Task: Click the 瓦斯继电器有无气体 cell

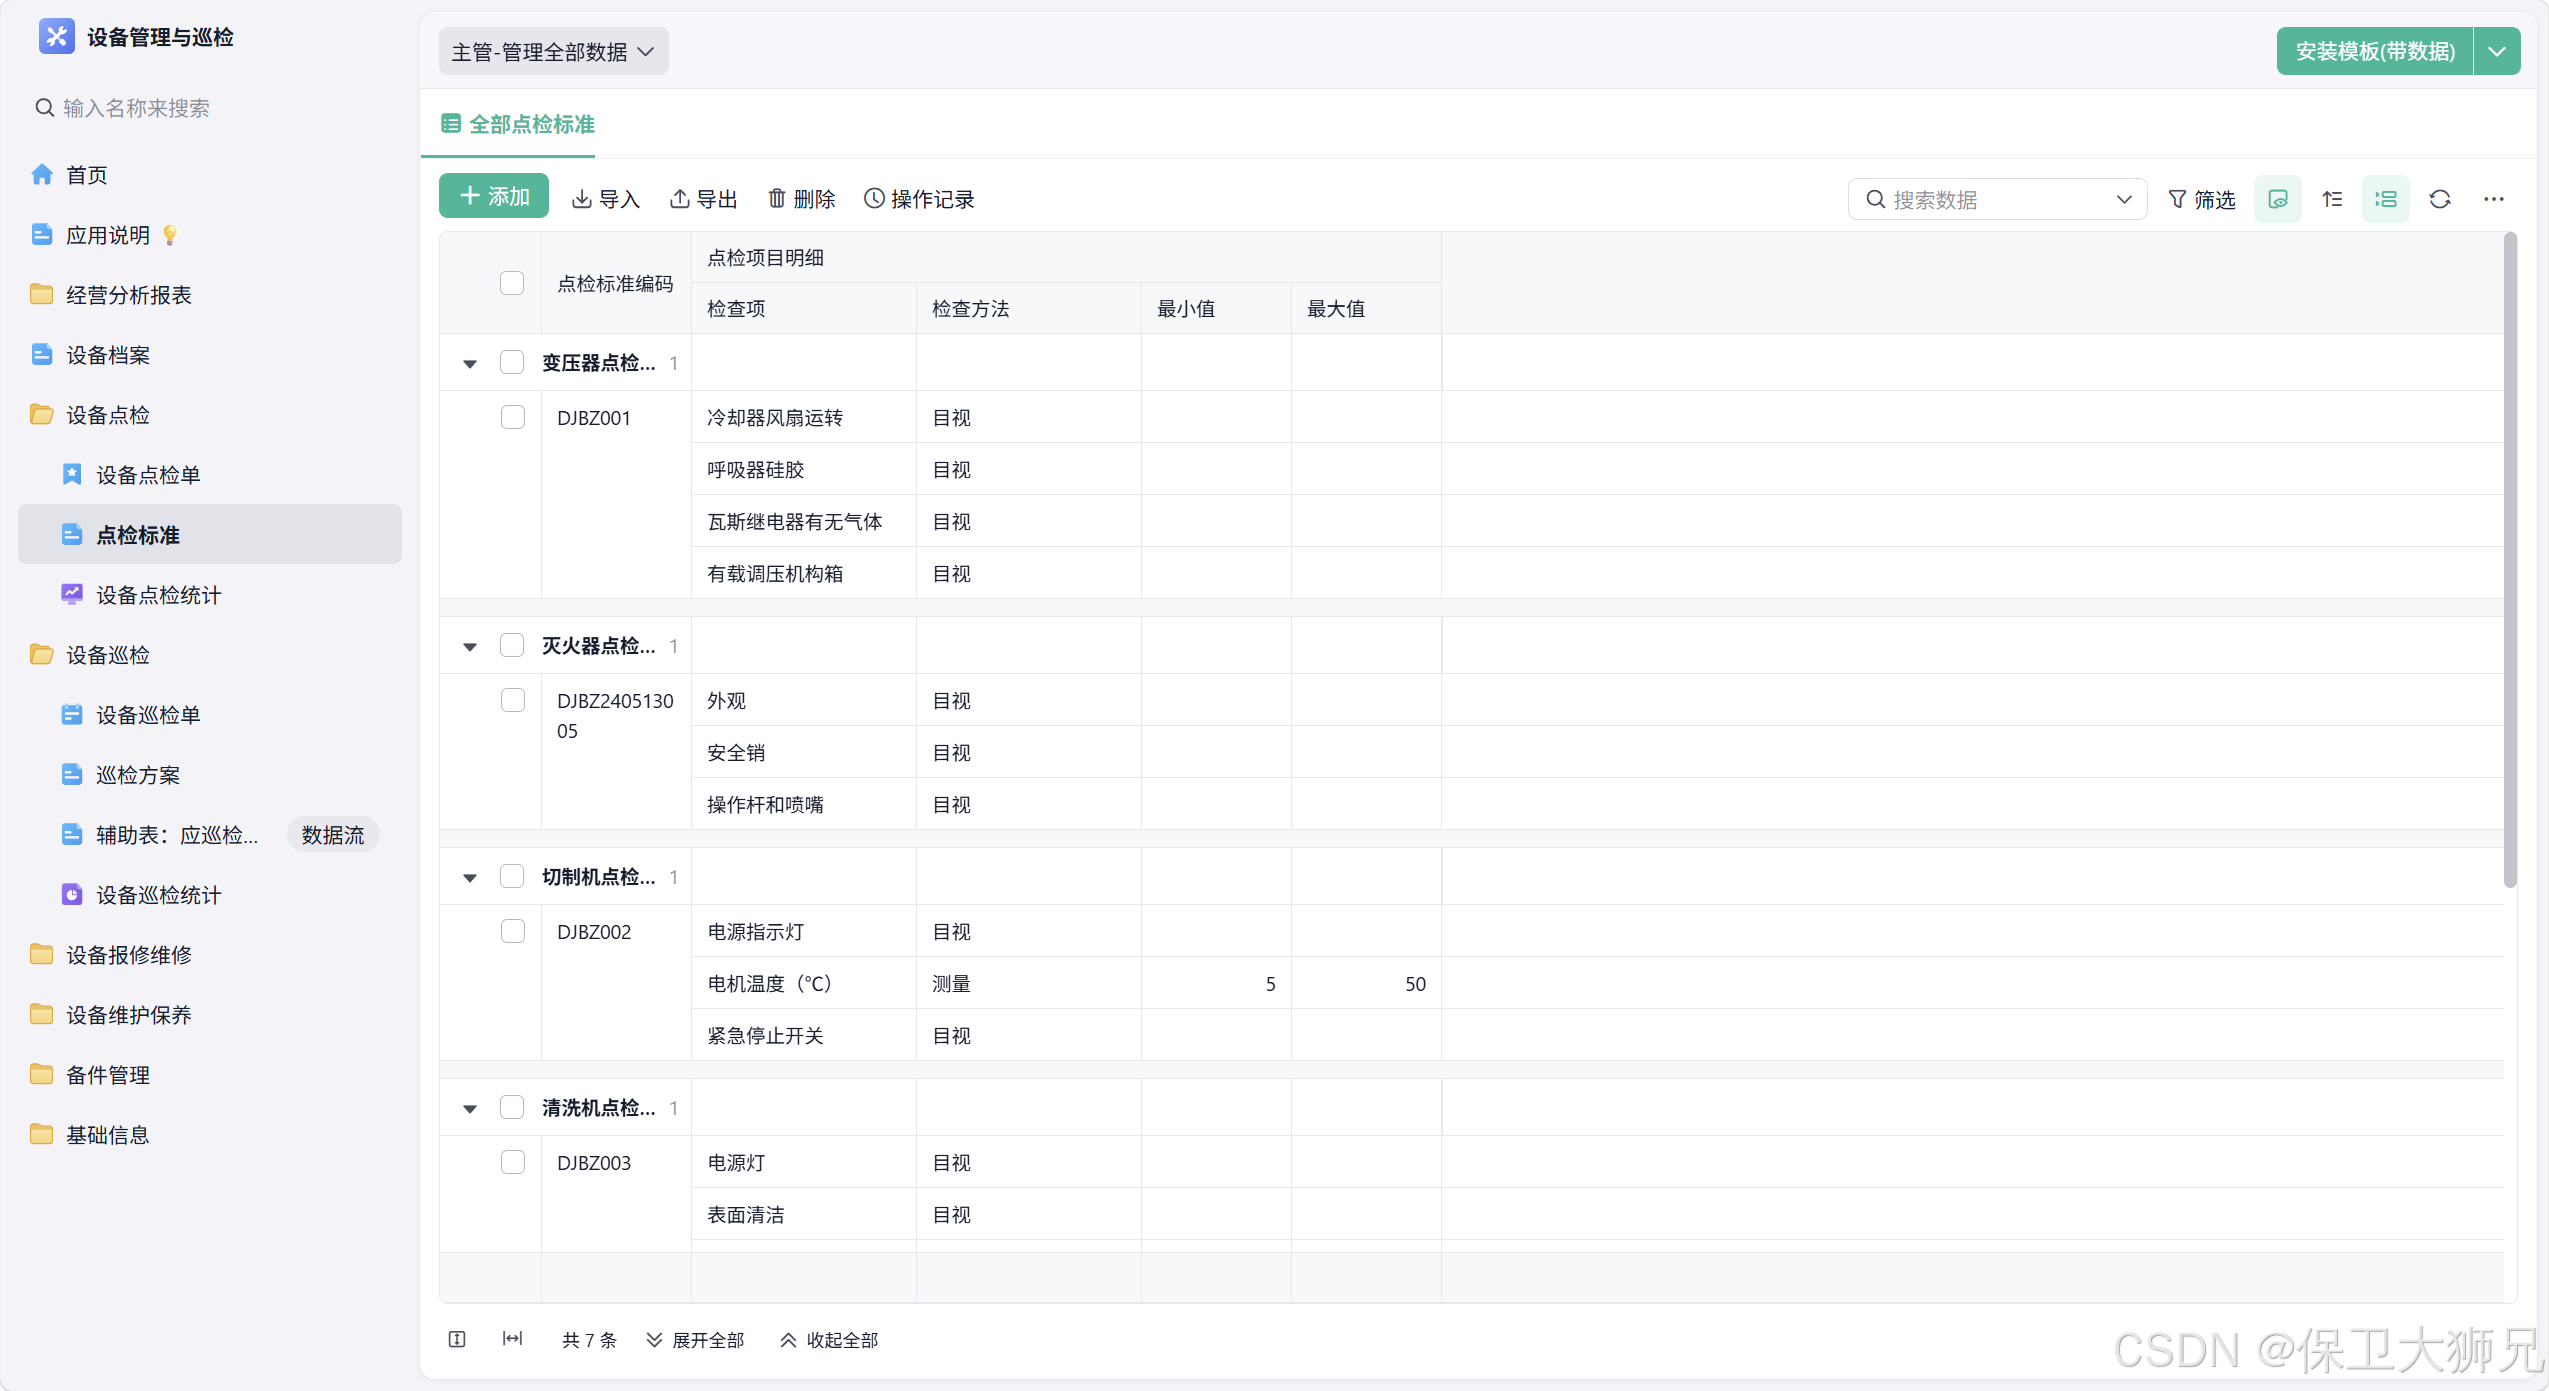Action: 804,521
